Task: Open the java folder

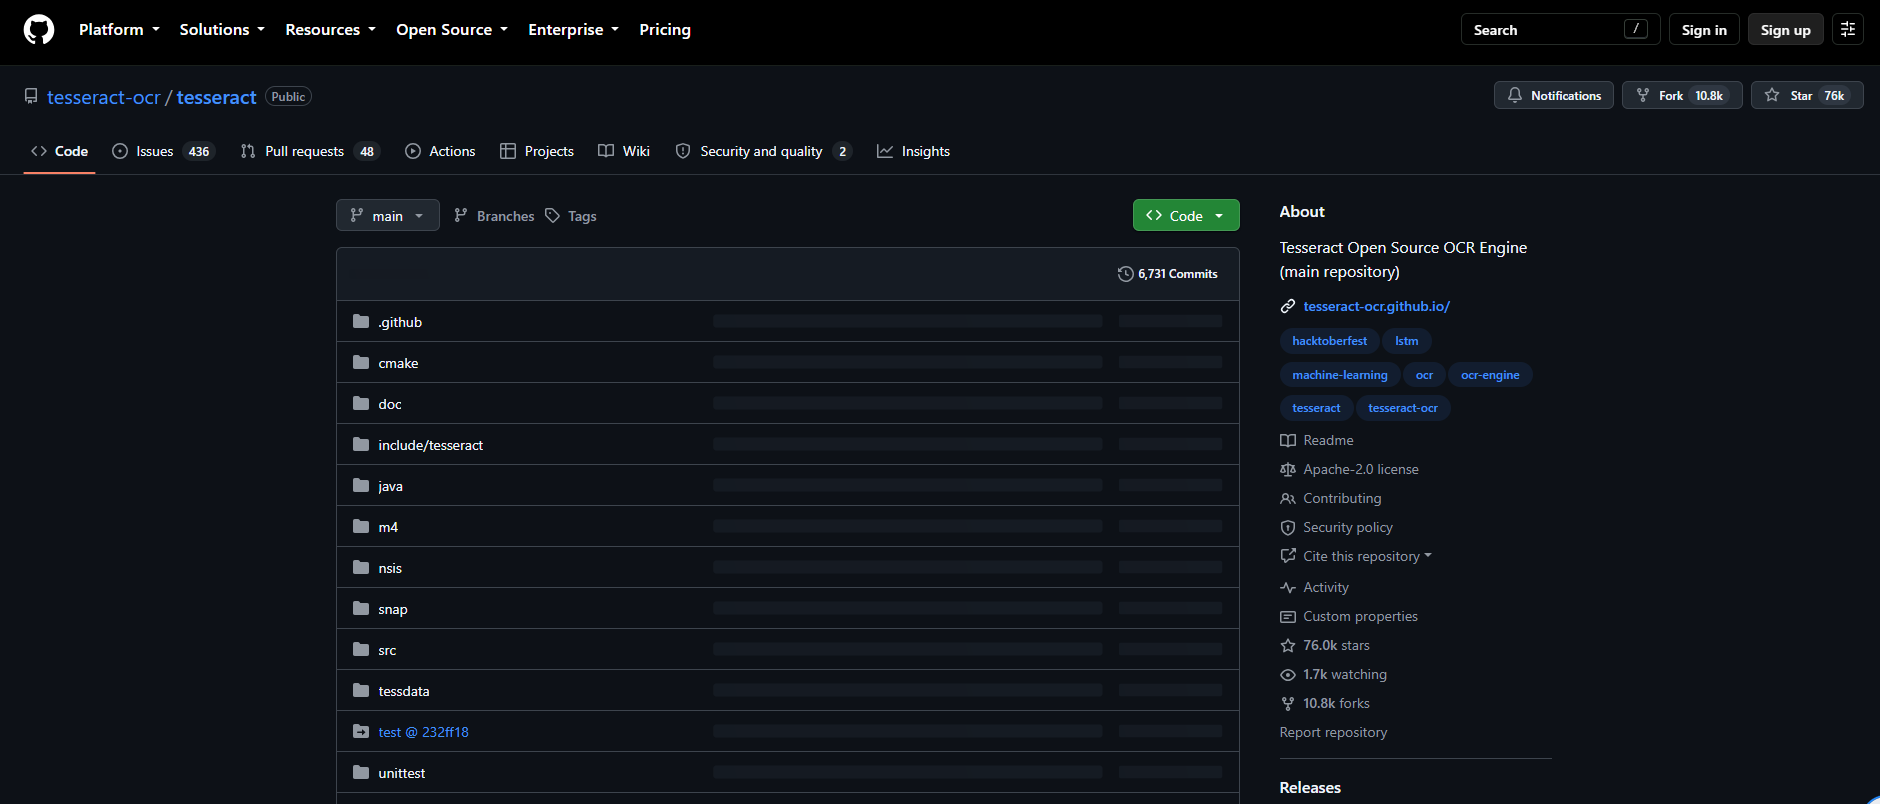Action: (390, 486)
